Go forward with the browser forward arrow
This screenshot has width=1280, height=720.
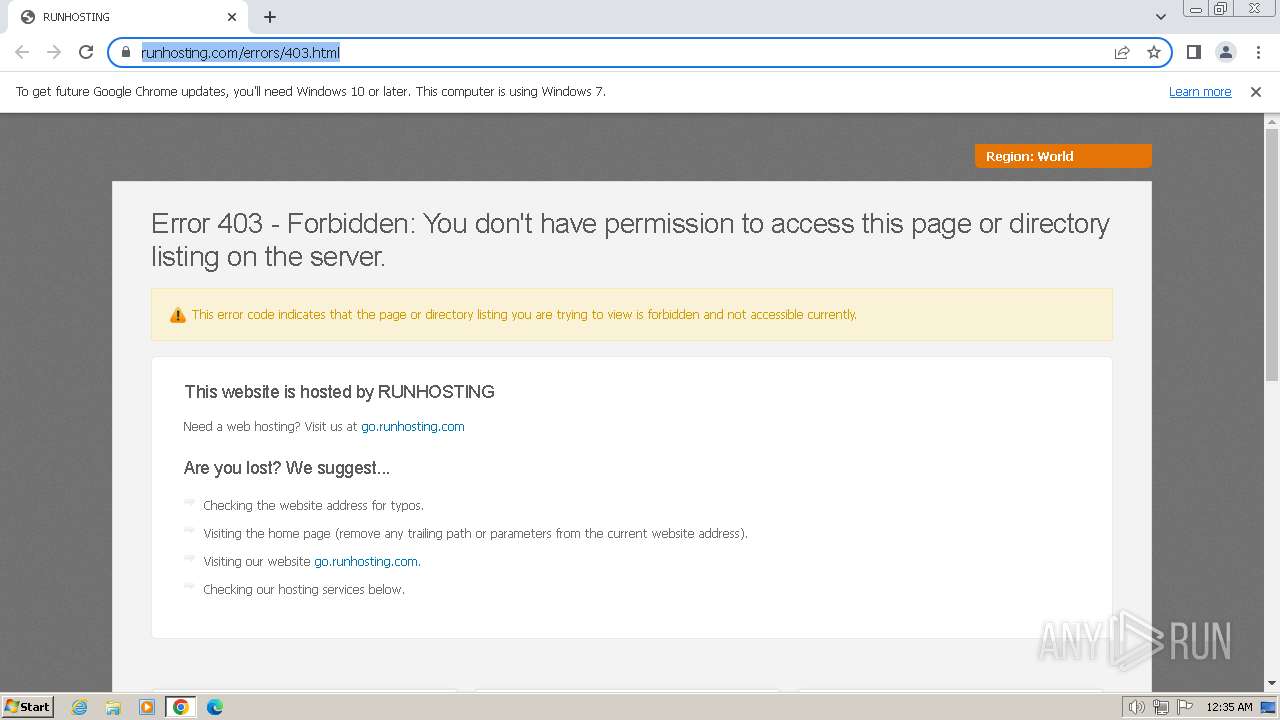tap(54, 52)
